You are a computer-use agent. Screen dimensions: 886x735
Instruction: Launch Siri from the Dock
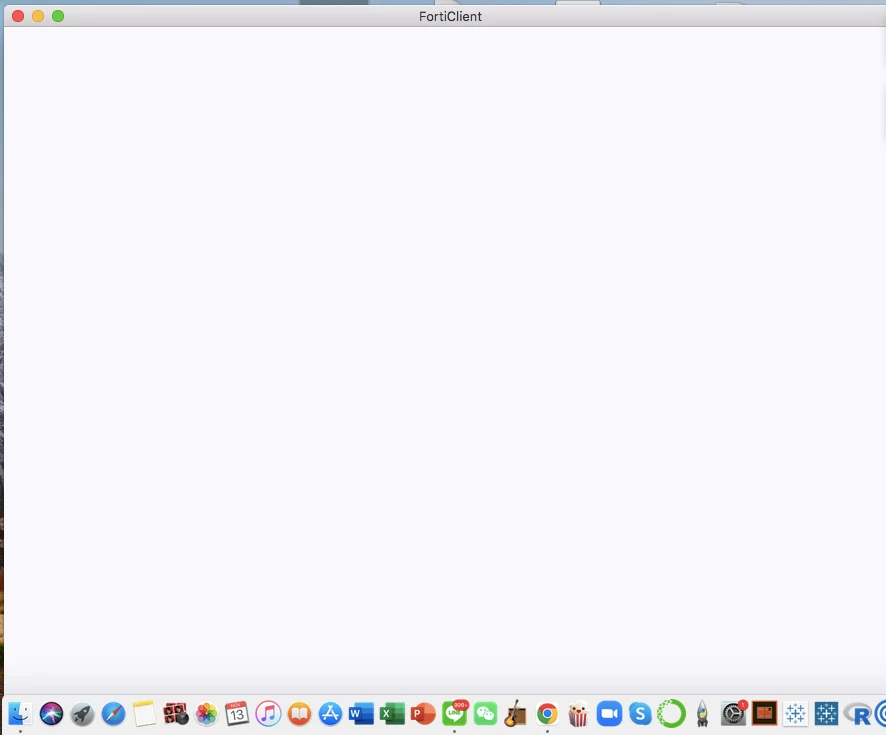(x=51, y=714)
